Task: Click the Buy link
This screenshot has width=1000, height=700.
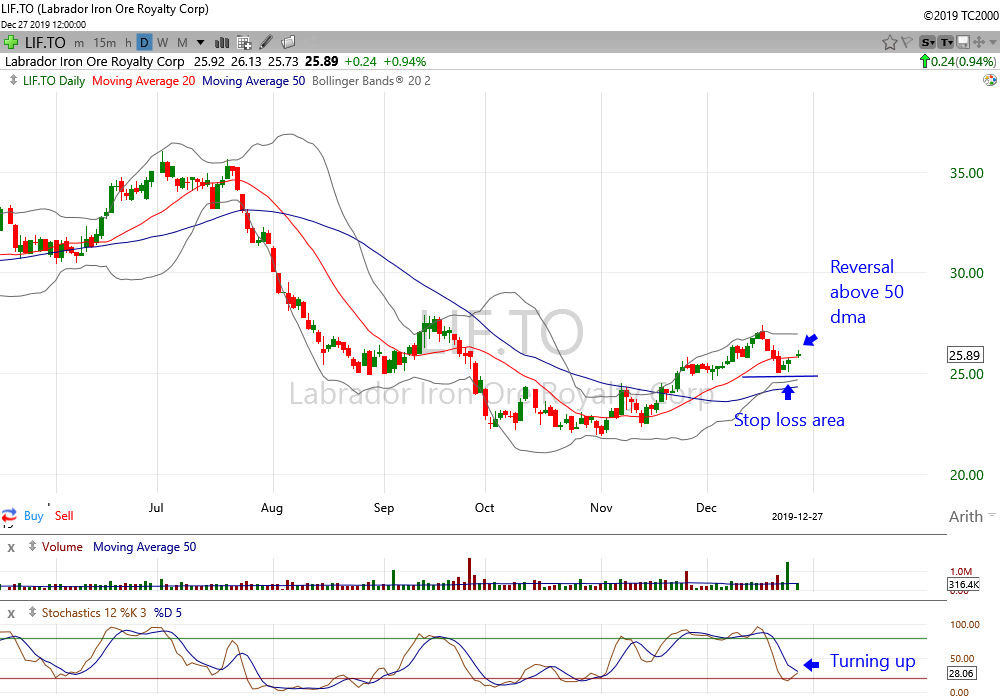Action: [x=34, y=516]
